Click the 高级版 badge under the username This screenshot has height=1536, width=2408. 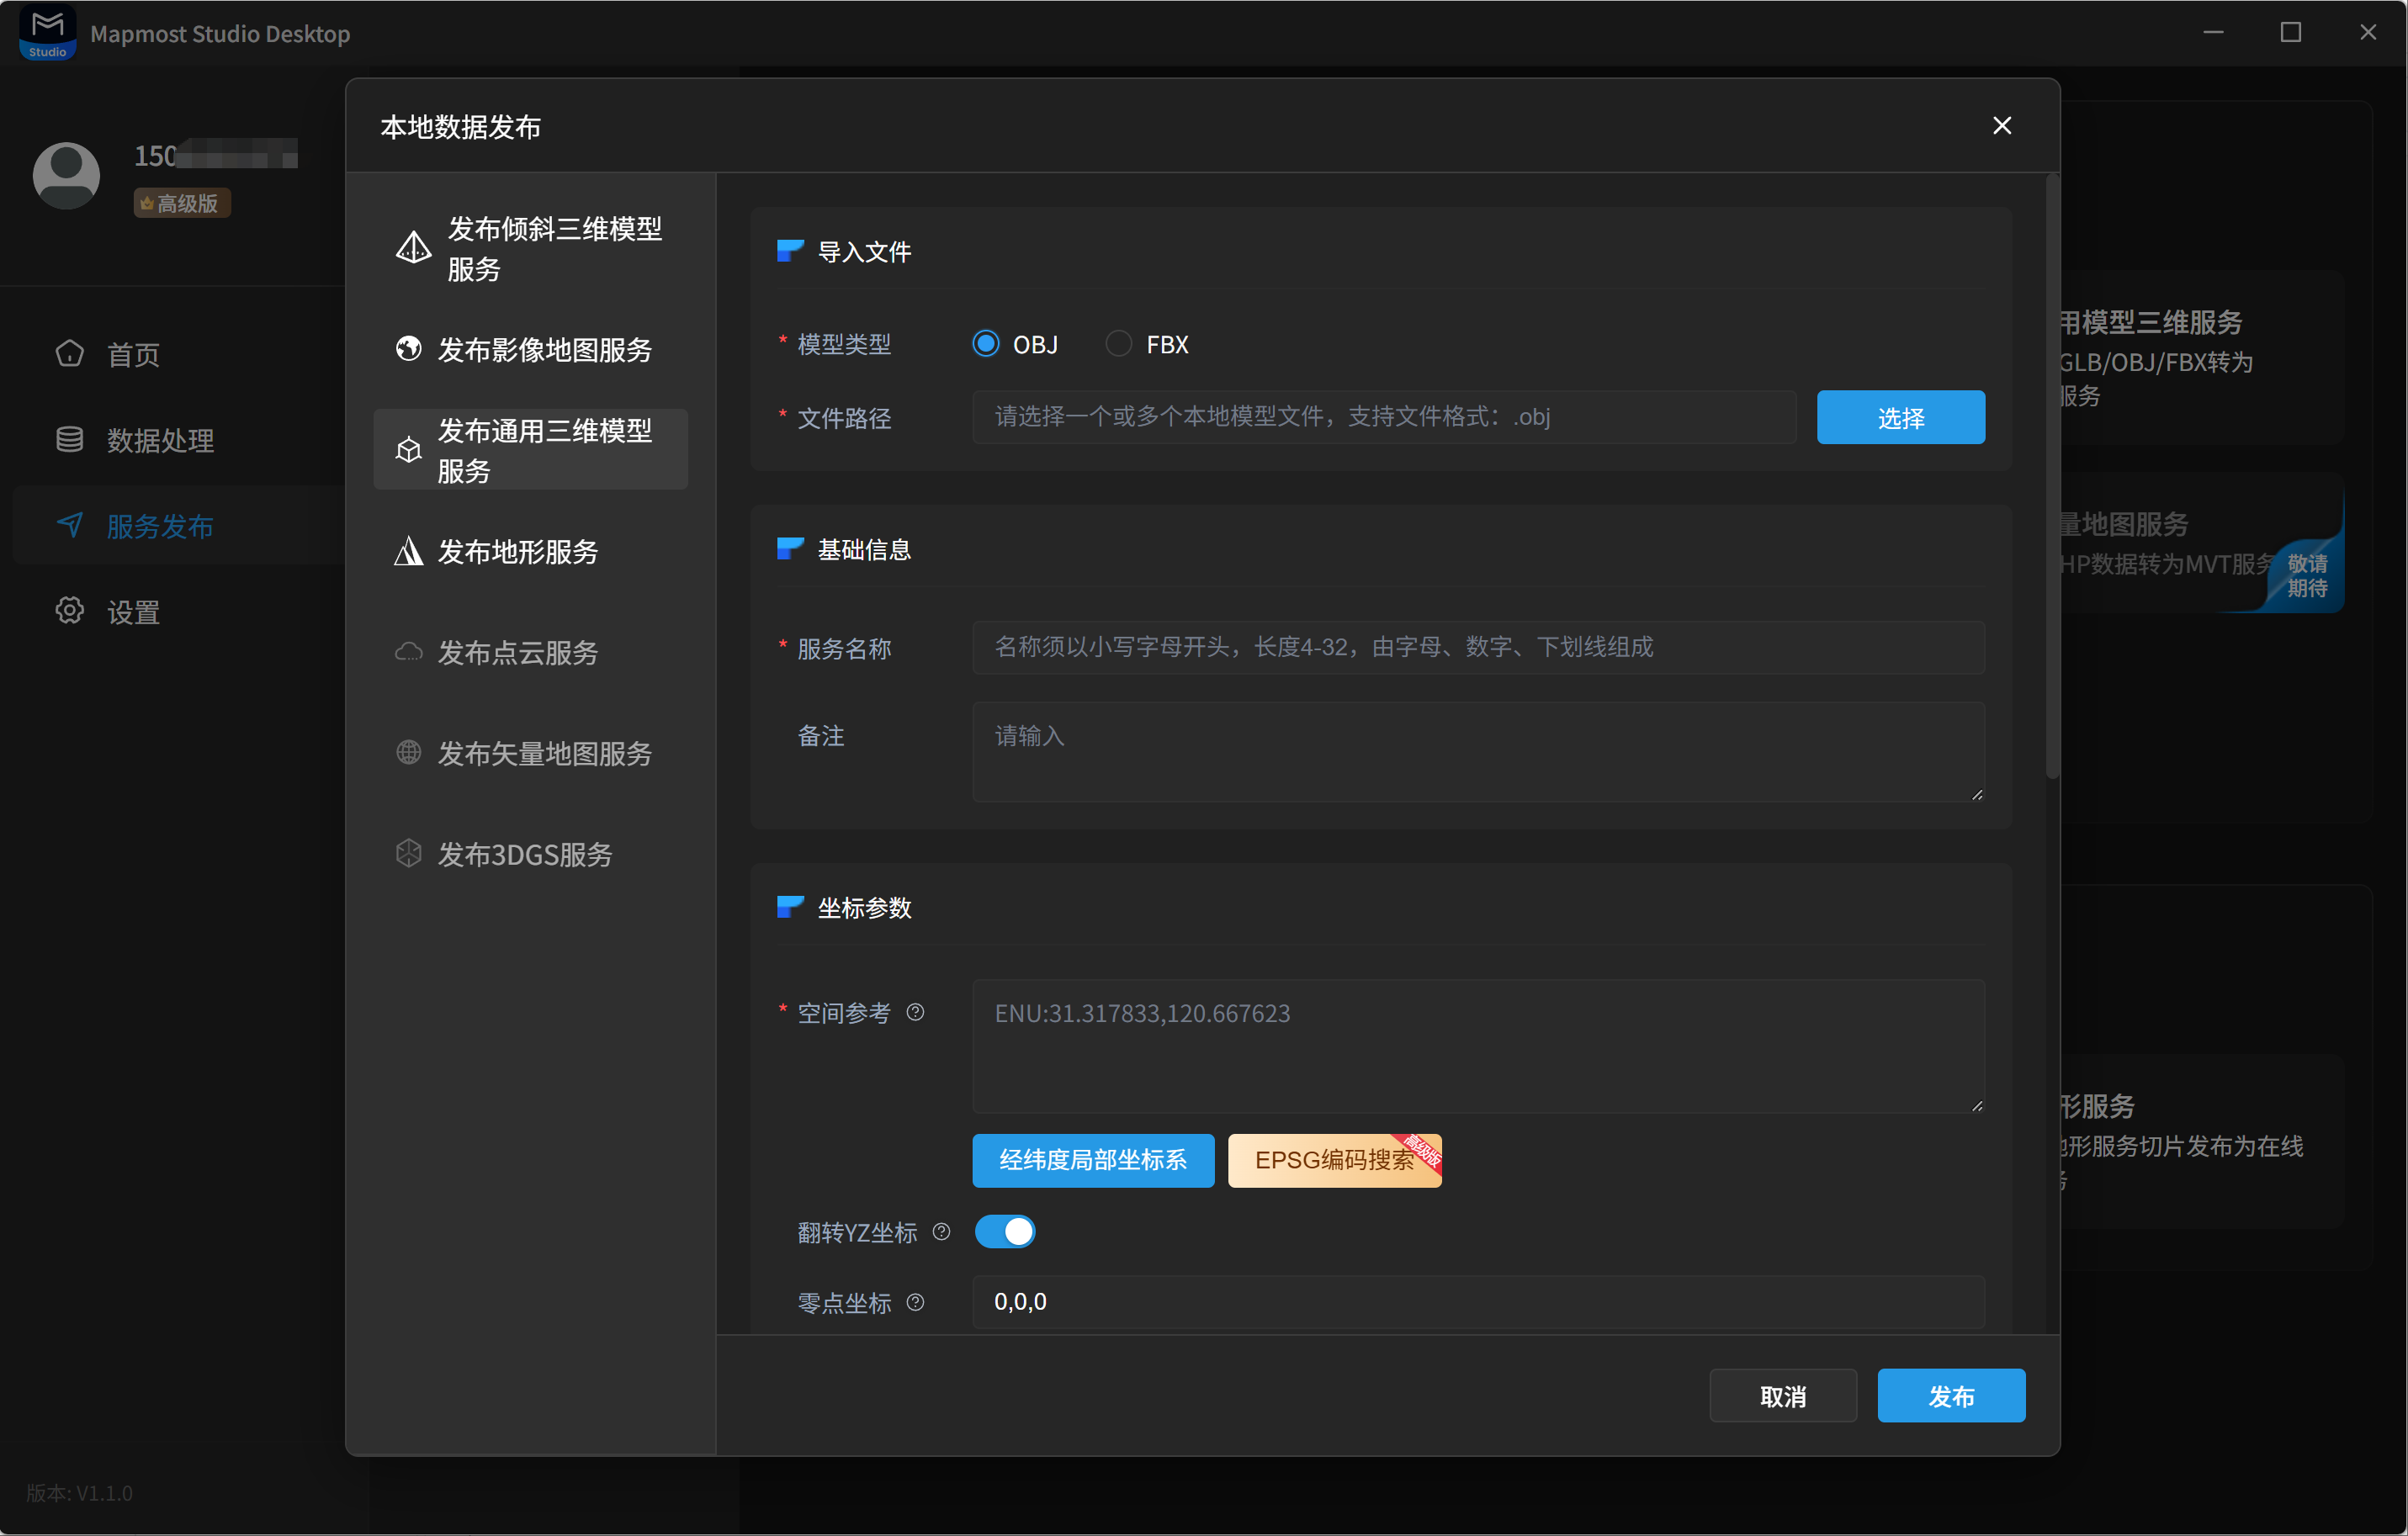coord(182,203)
